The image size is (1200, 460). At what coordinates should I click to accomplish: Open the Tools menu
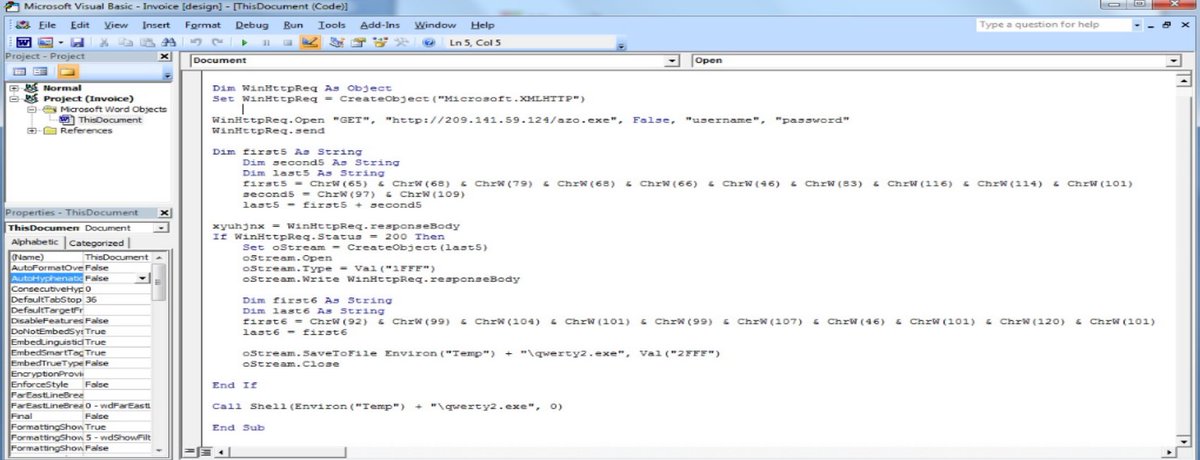pos(331,24)
